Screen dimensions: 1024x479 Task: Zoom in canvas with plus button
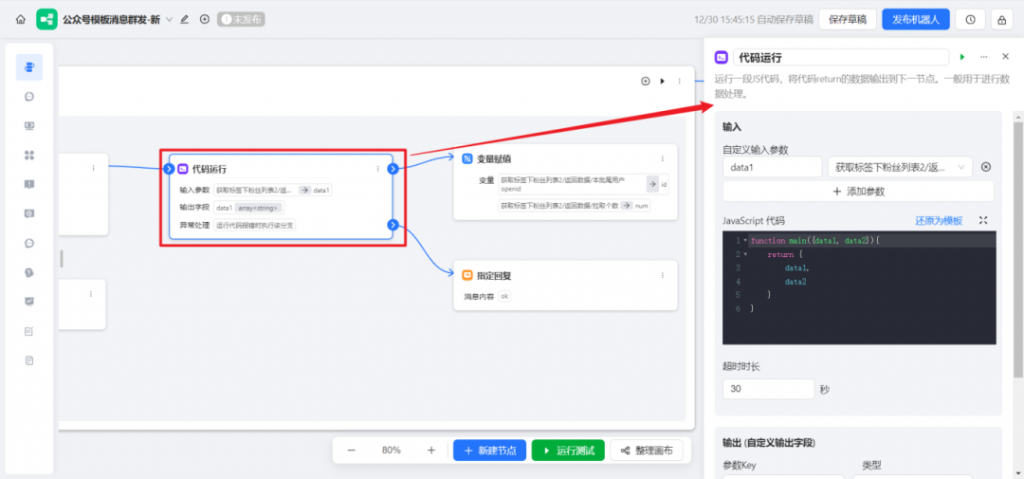coord(431,450)
